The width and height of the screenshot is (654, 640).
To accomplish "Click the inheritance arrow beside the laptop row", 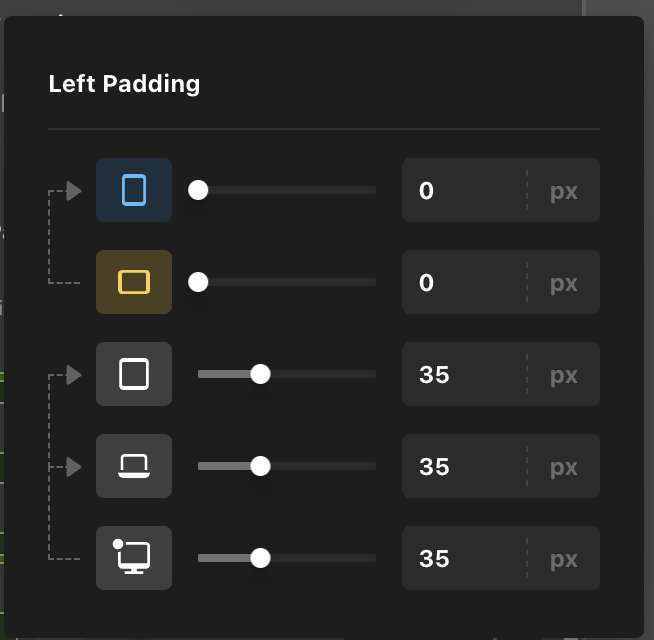I will [74, 466].
